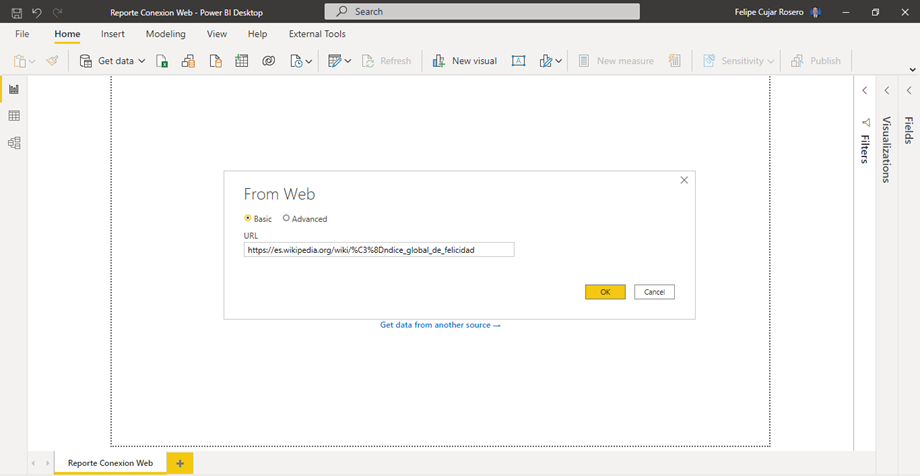
Task: Expand the Fields pane chevron
Action: [x=909, y=90]
